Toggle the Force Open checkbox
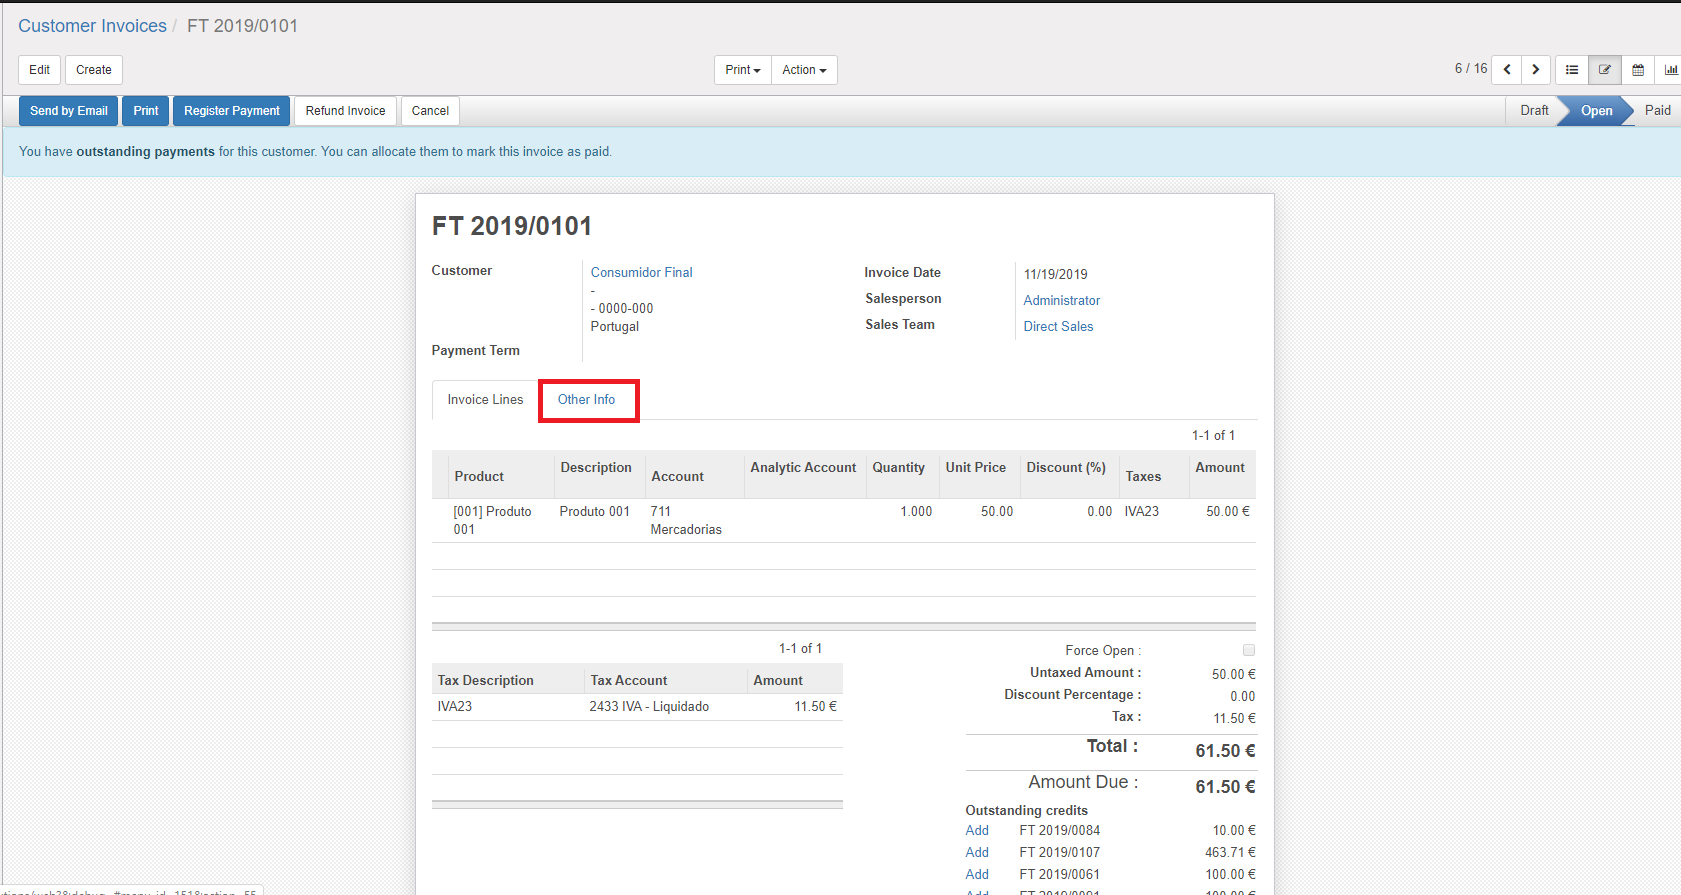The image size is (1681, 895). 1248,650
